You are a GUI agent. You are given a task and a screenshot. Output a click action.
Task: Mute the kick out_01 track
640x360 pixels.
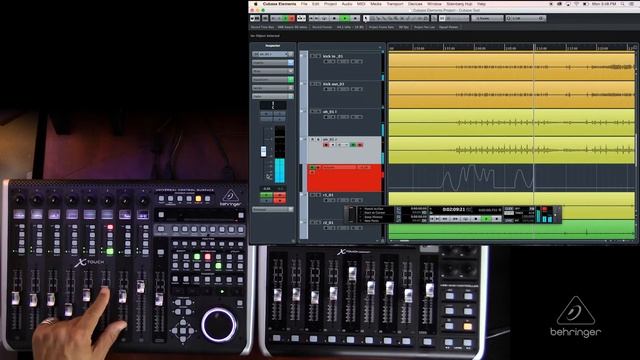312,84
